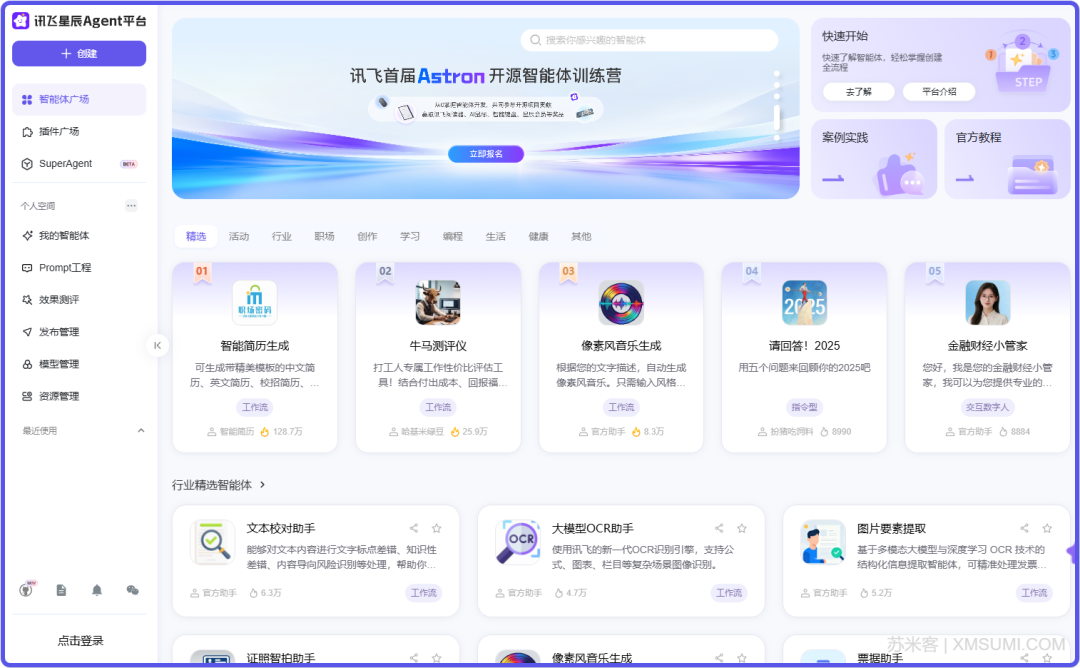Click the 工作流 tag on 大模型OCR助手

729,593
